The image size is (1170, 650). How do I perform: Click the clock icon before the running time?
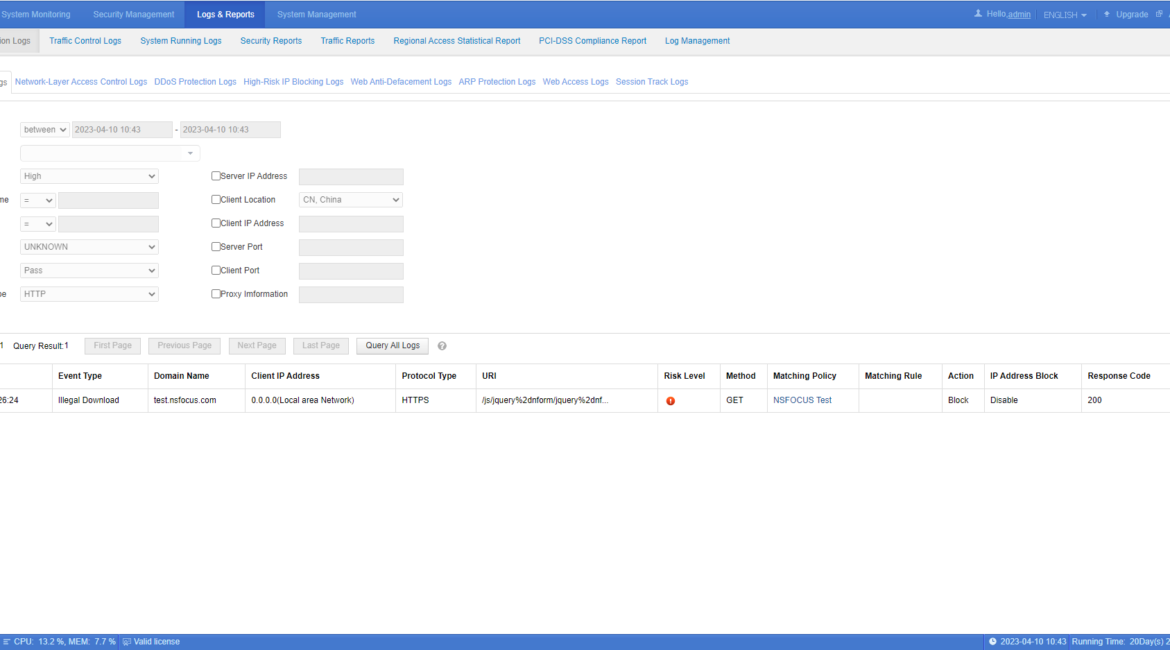tap(992, 641)
